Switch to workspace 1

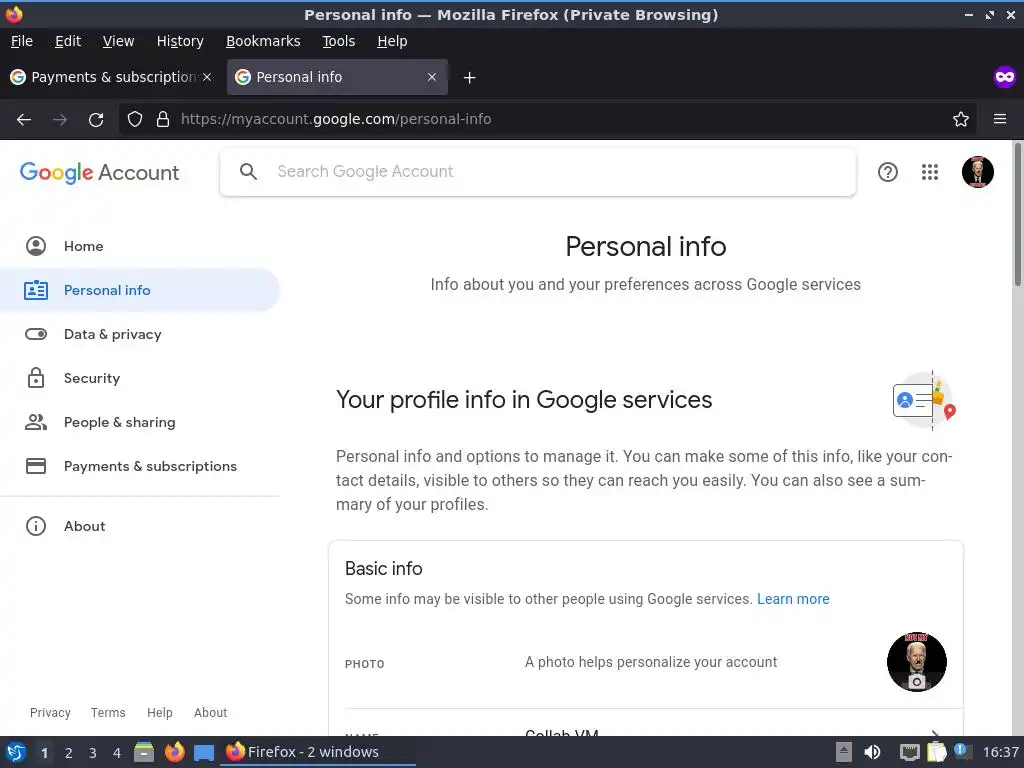(x=44, y=753)
